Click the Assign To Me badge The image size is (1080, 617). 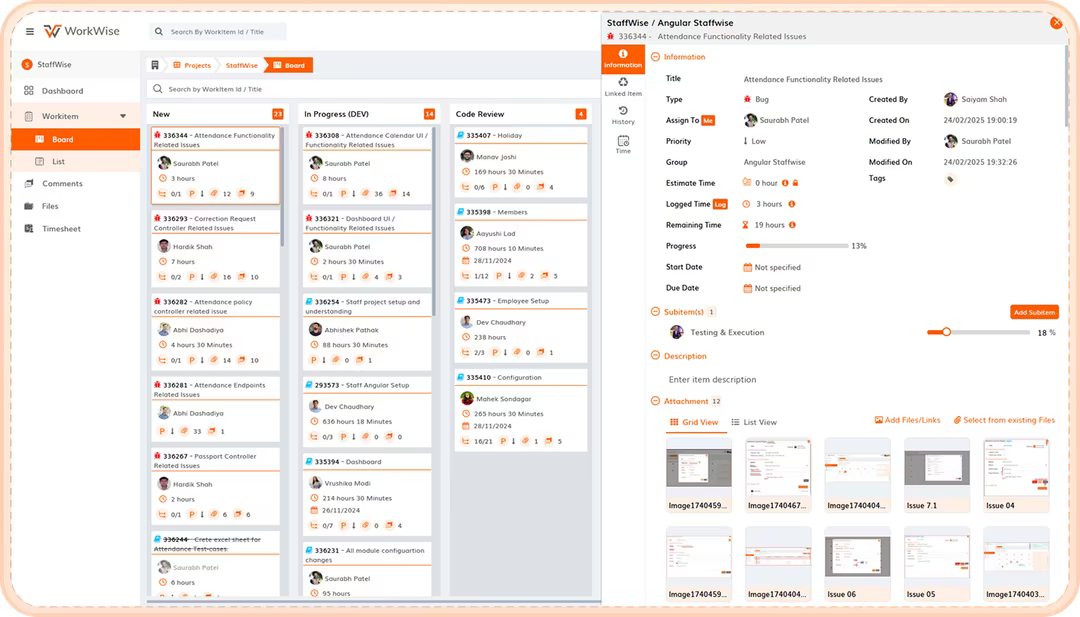click(x=707, y=121)
